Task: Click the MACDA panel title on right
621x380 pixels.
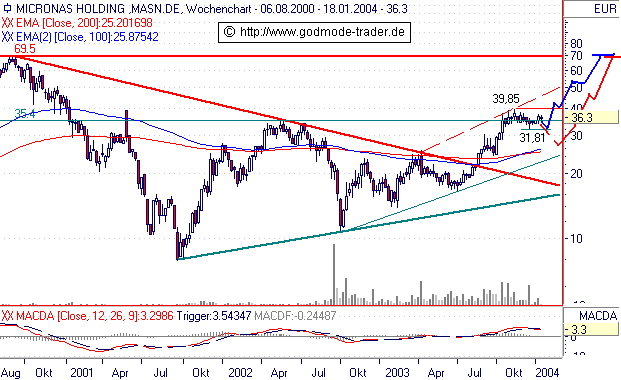Action: 598,316
